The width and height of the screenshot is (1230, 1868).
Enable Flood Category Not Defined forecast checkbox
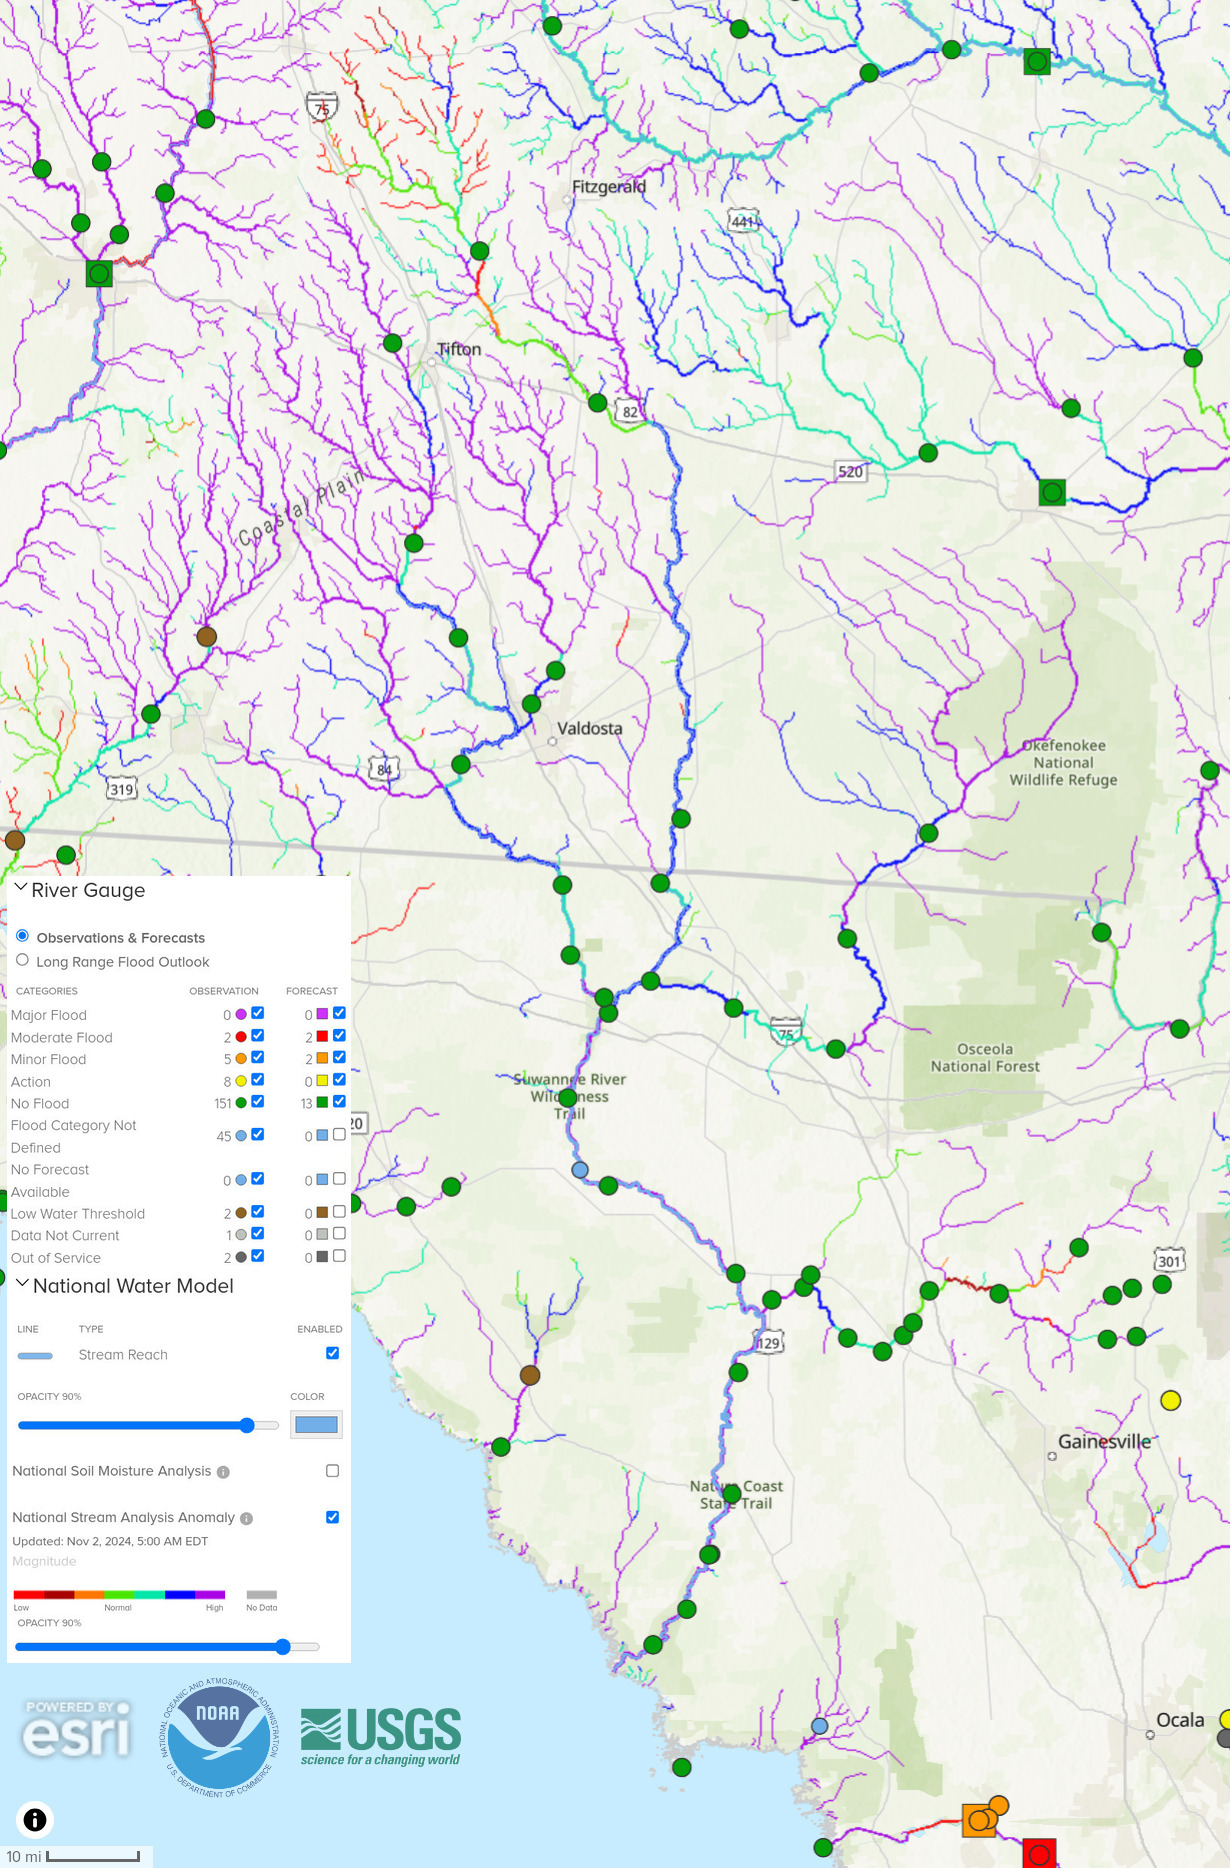339,1135
